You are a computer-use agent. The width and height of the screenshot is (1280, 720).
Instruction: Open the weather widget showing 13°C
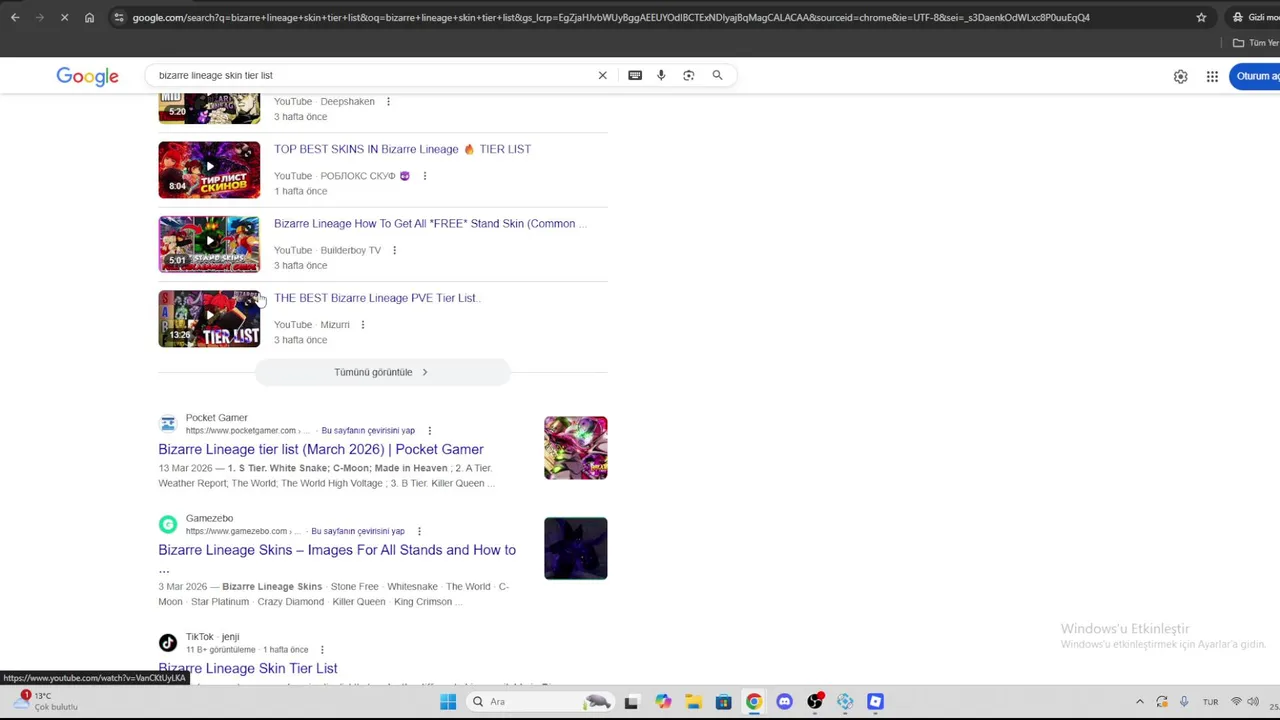[x=48, y=701]
